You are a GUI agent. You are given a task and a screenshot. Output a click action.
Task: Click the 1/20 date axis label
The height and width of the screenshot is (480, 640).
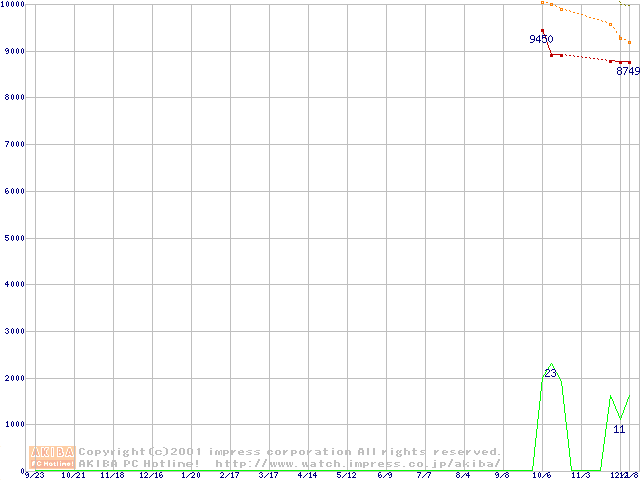point(190,476)
